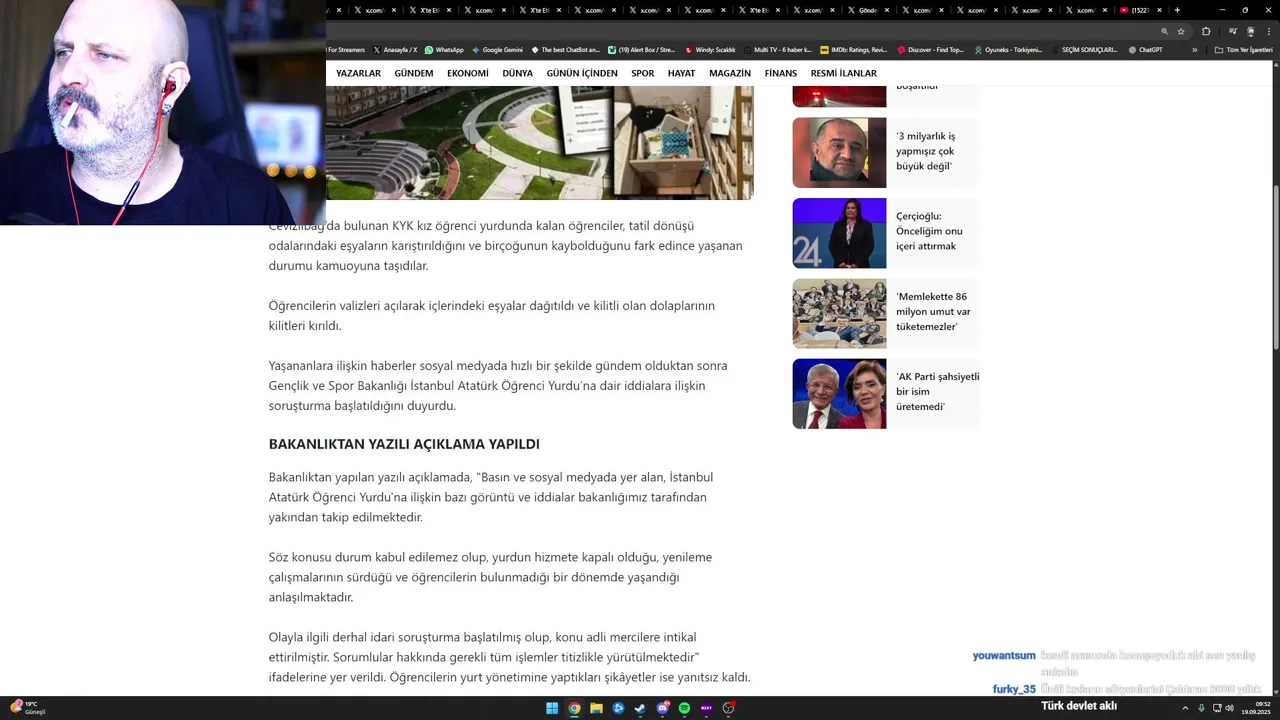Open the HAYAT section
The width and height of the screenshot is (1280, 720).
pos(681,73)
